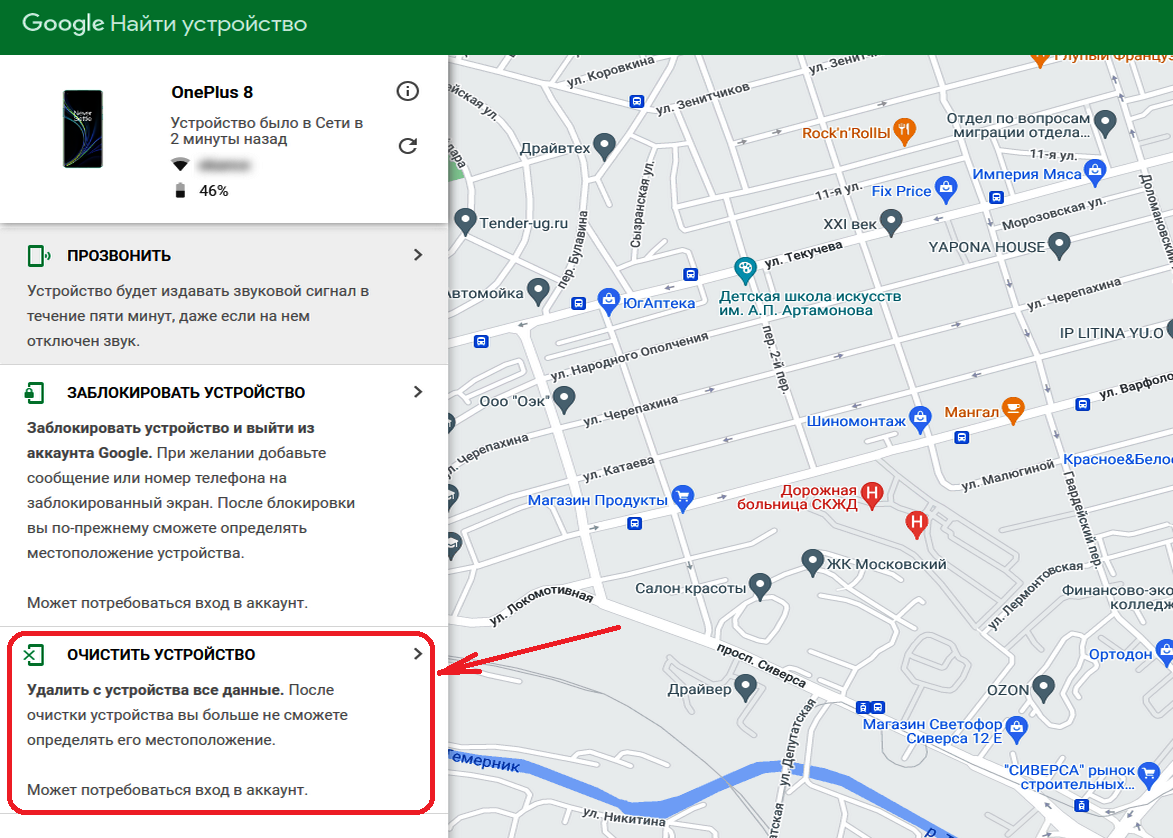Screen dimensions: 1173x838
Task: Click the ring device phone icon
Action: 38,256
